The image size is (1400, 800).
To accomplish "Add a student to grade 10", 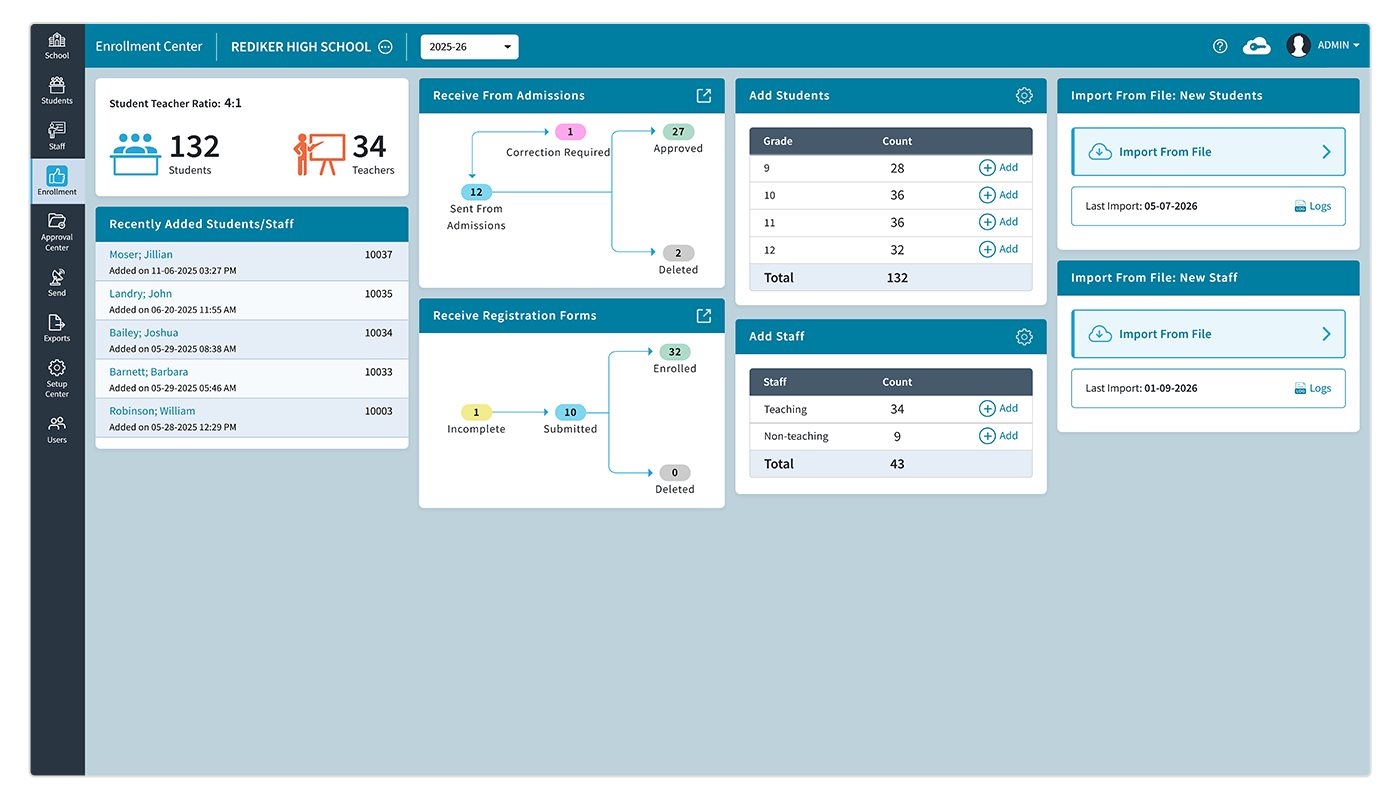I will (998, 195).
